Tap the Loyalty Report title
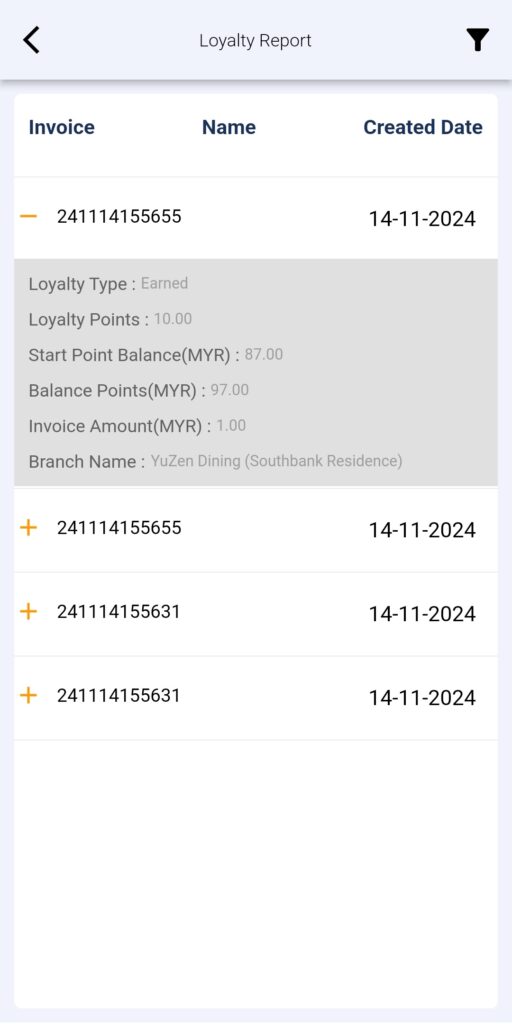 point(255,40)
